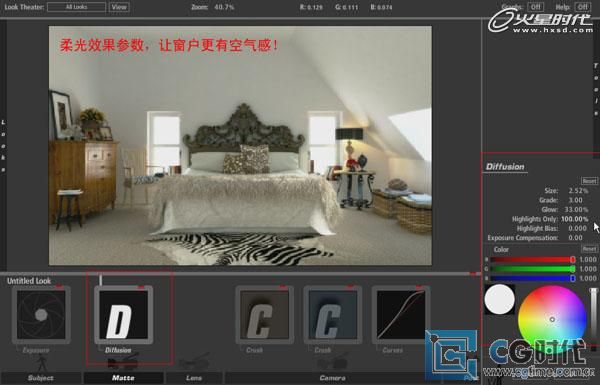
Task: Select the Curves tool thumbnail
Action: (x=401, y=315)
